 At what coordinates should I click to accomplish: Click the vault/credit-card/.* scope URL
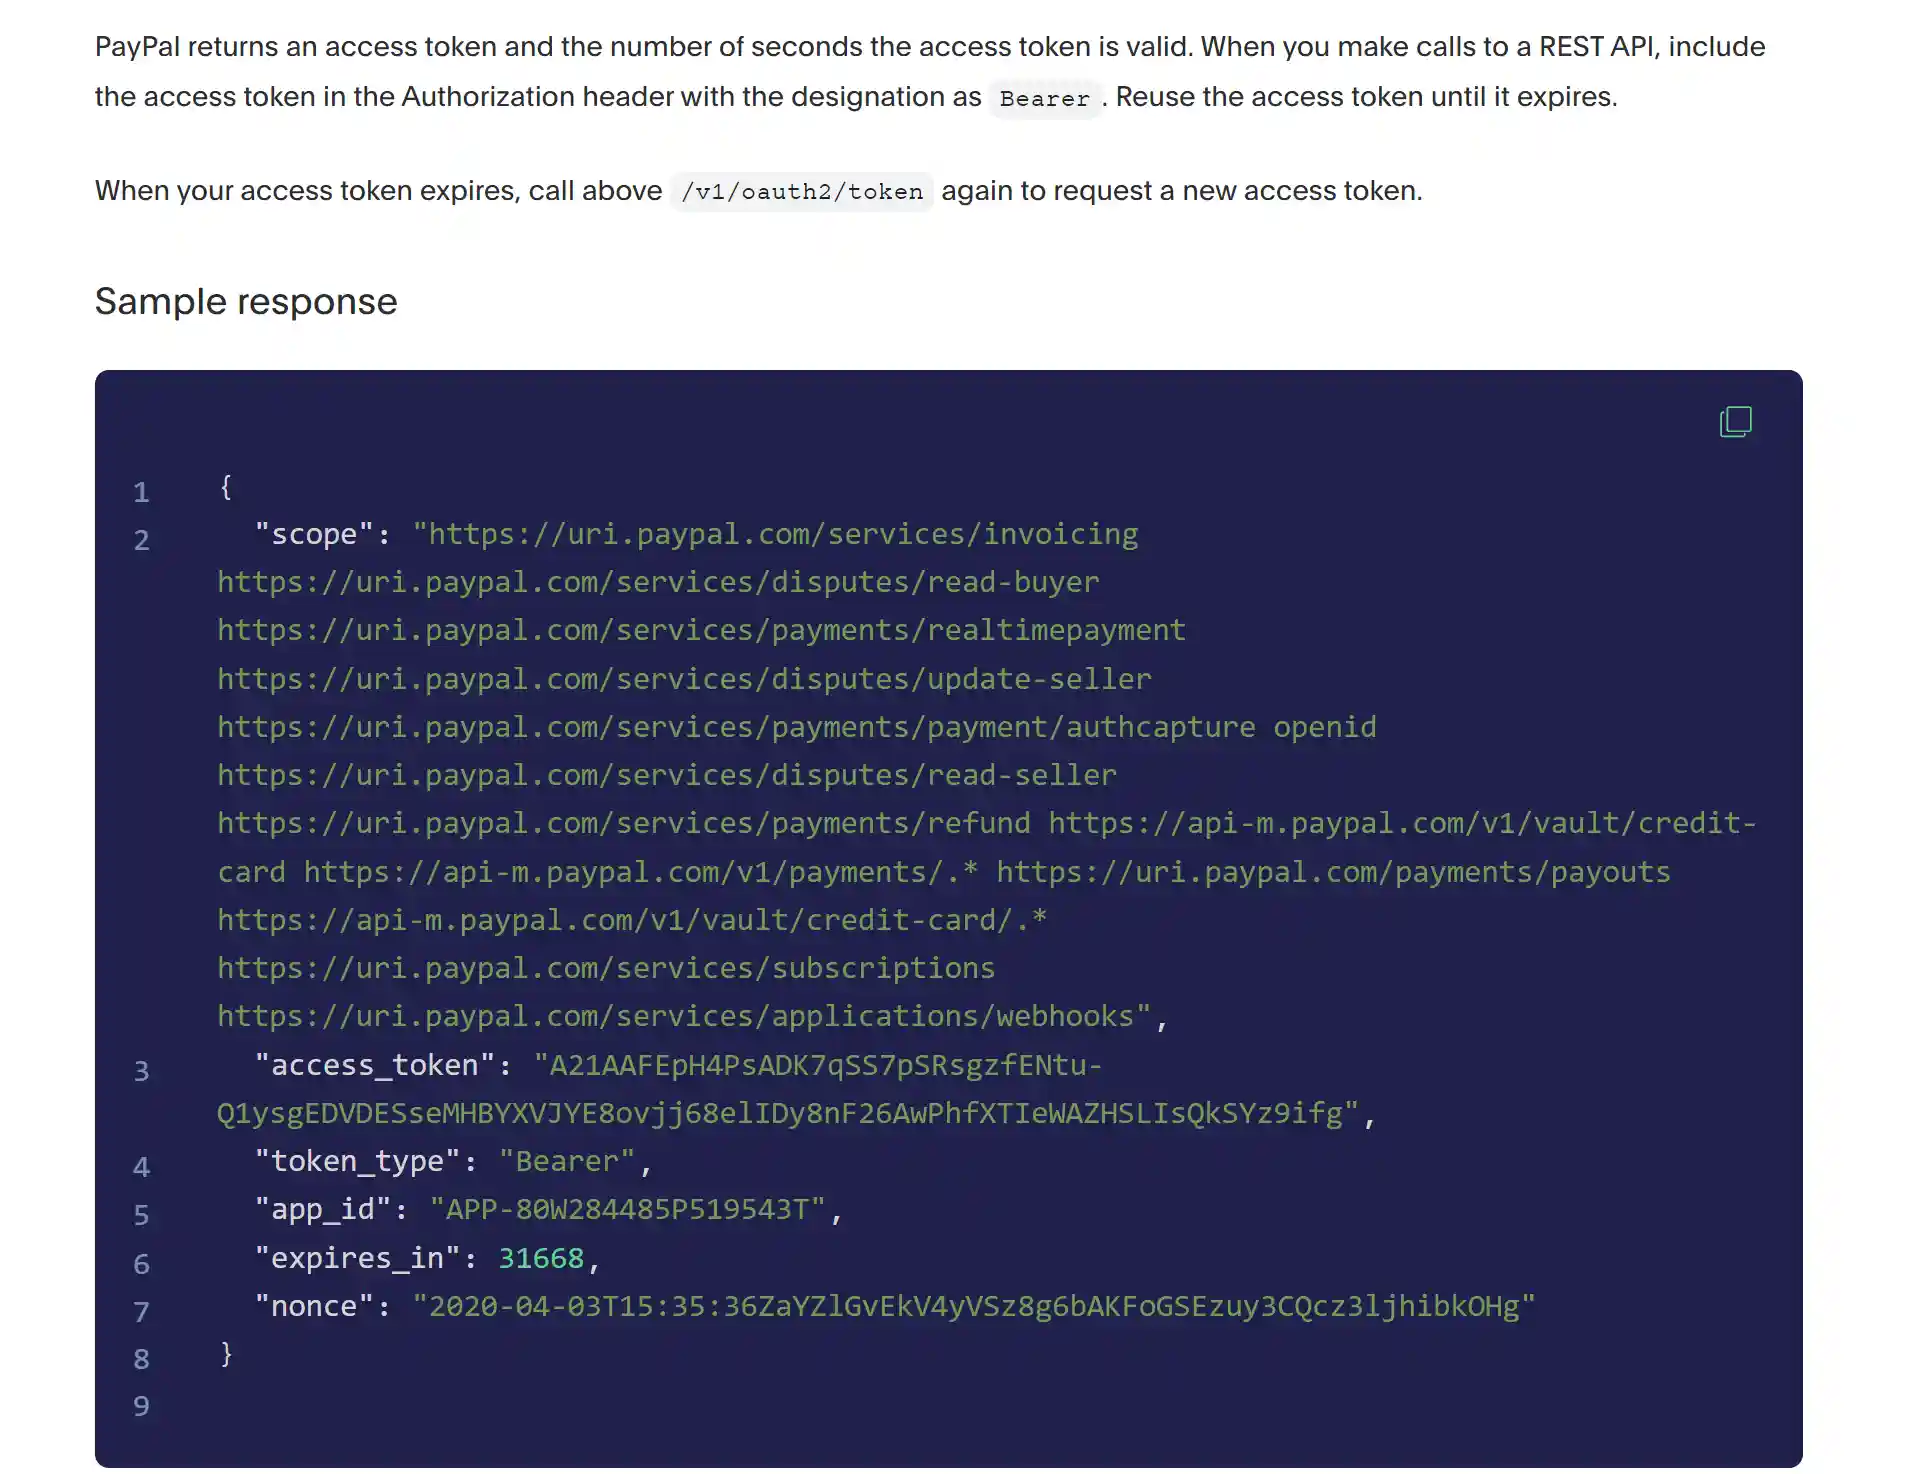632,920
